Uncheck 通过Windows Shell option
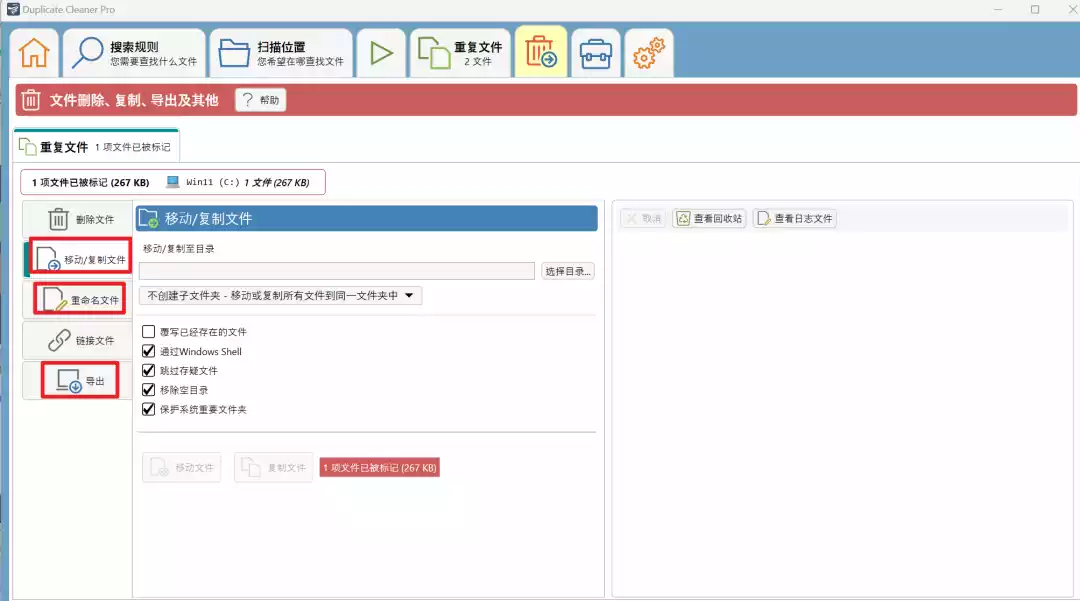The width and height of the screenshot is (1080, 601). 149,351
